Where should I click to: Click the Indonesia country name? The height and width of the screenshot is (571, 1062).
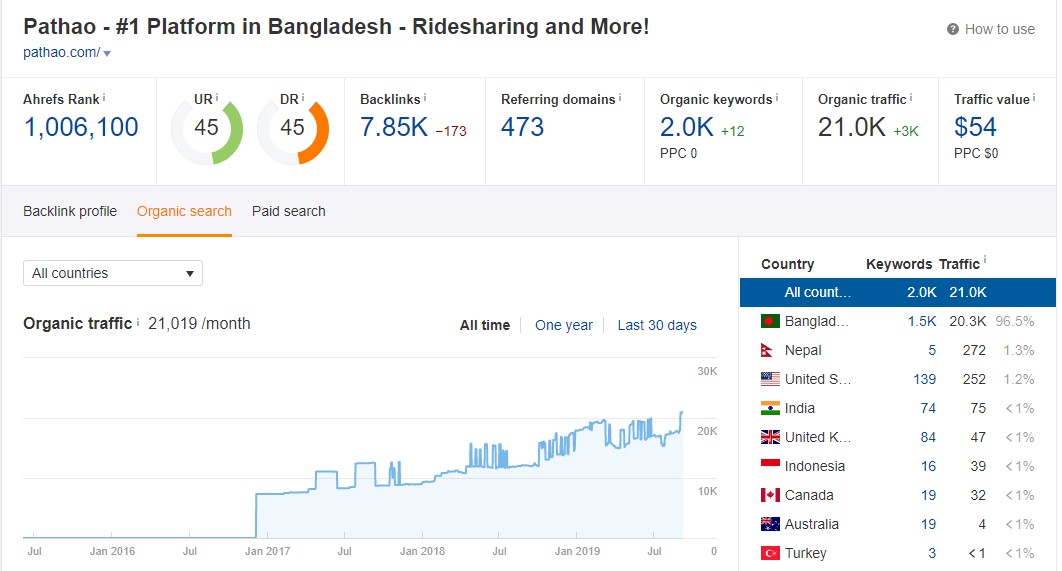tap(815, 467)
